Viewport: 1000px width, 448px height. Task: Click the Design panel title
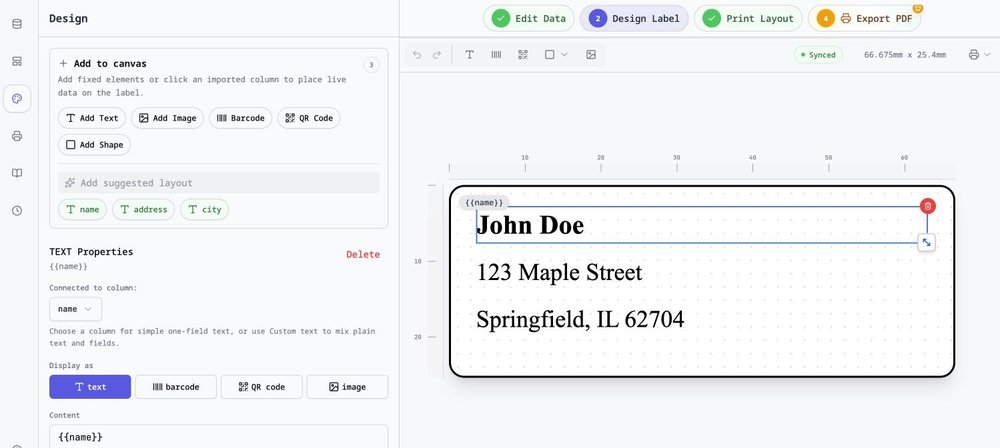[x=68, y=19]
